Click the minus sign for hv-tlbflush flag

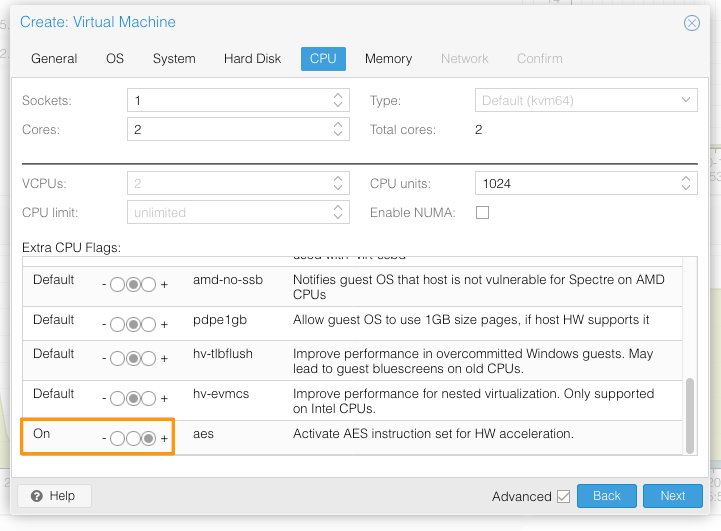click(x=104, y=359)
